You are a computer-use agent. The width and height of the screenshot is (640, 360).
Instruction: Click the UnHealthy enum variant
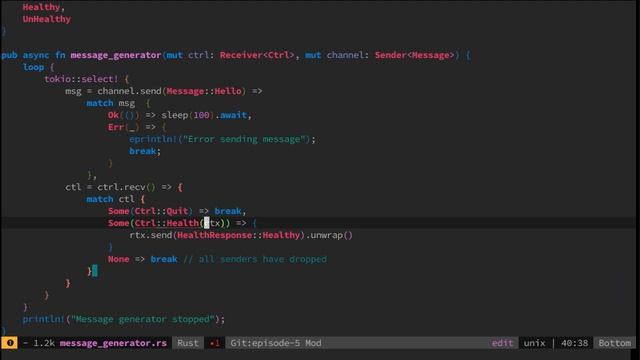tap(47, 19)
